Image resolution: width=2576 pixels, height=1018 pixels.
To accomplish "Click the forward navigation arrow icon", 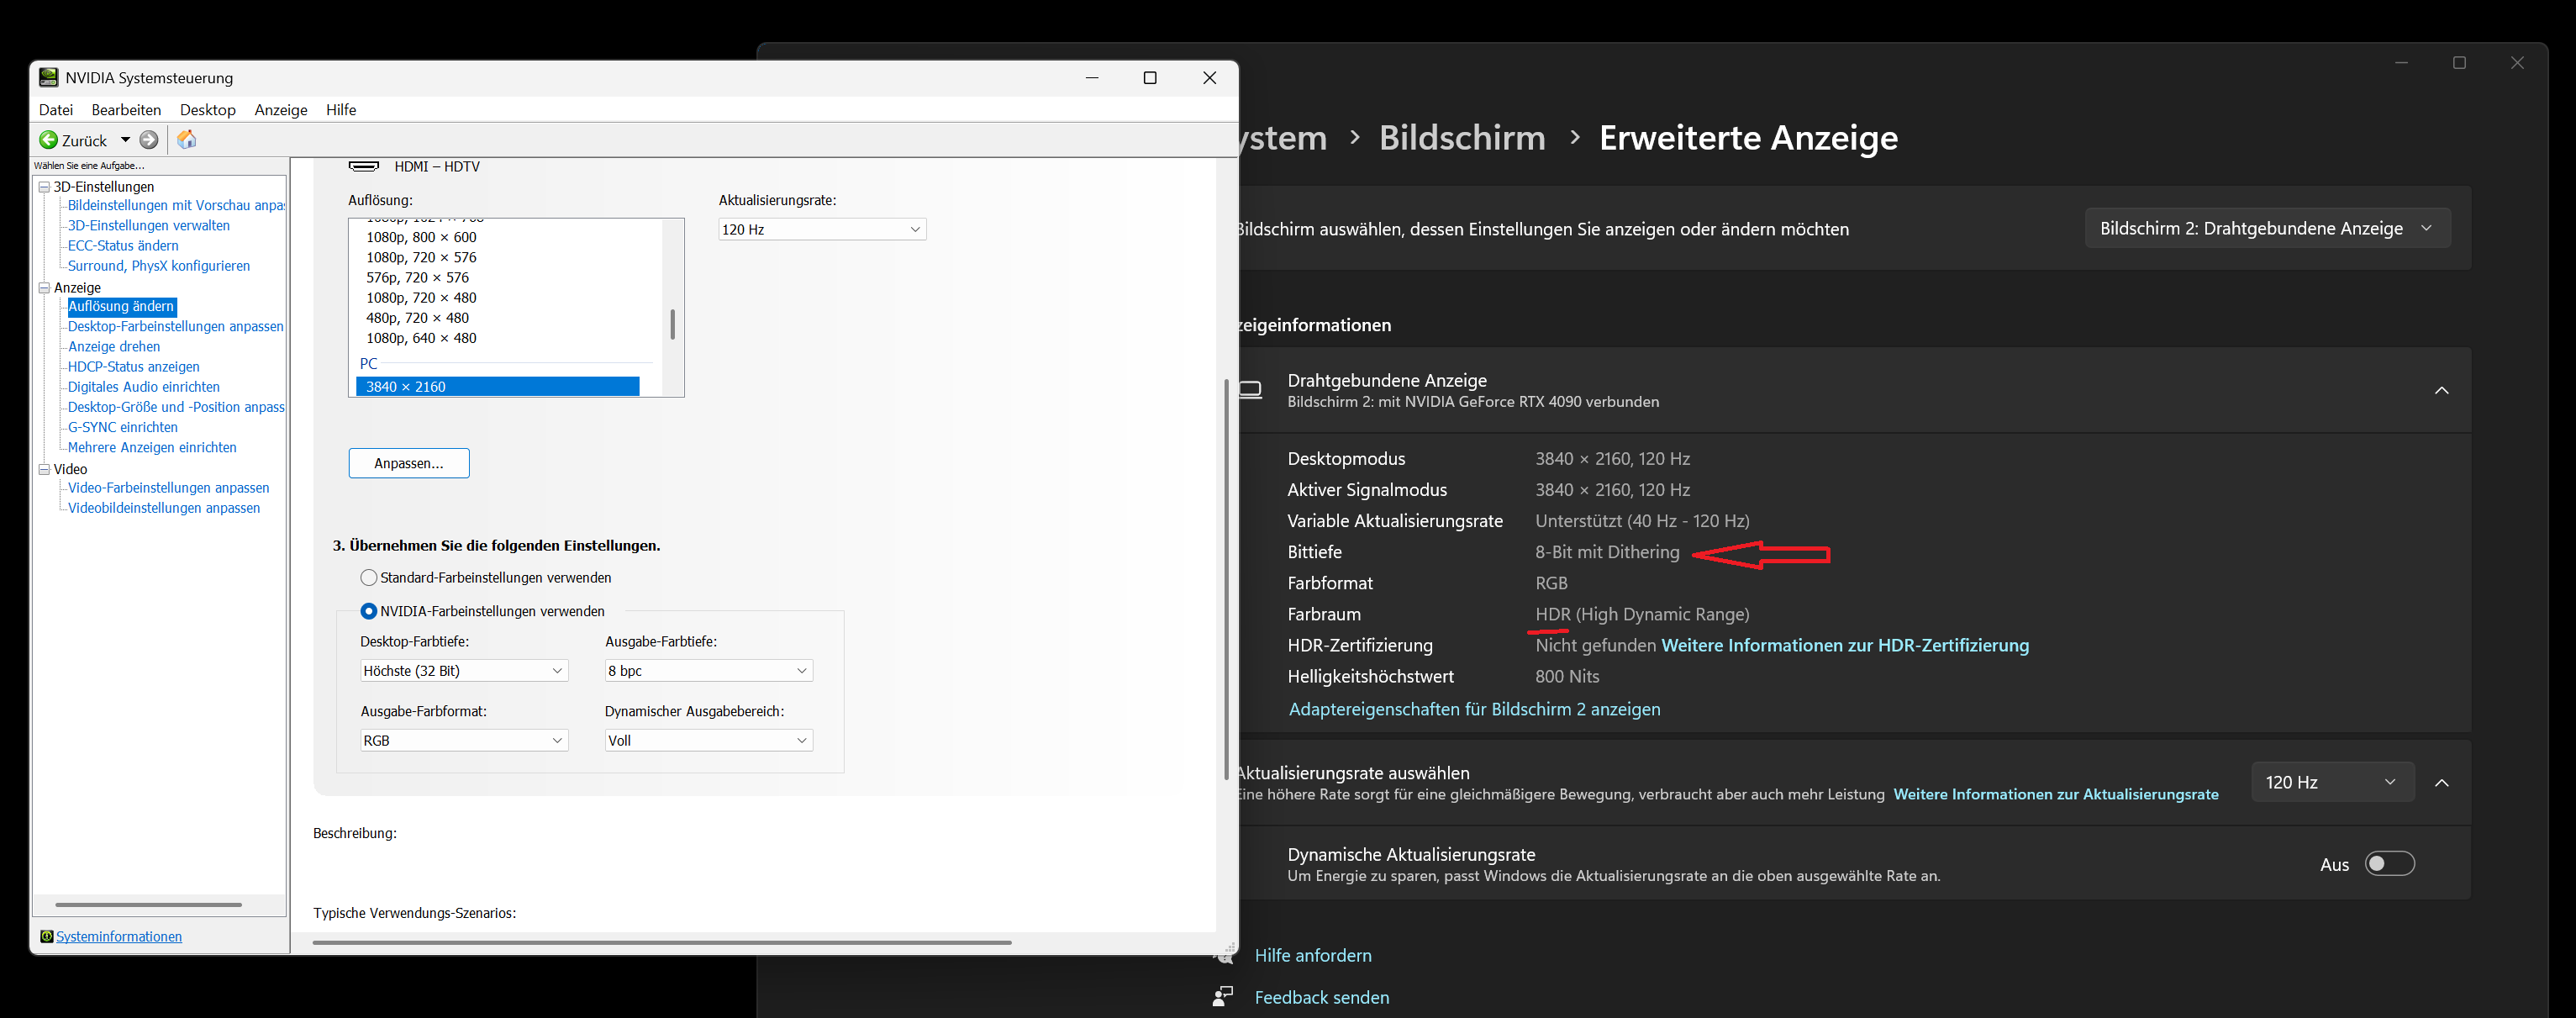I will 150,140.
